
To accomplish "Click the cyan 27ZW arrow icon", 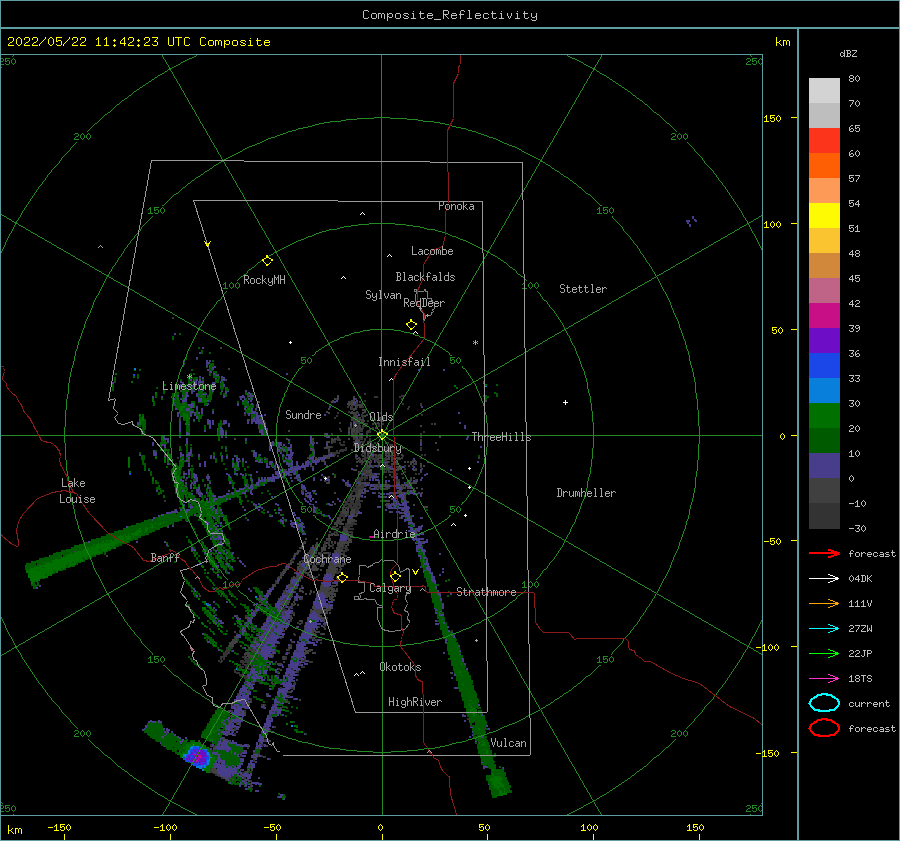I will pos(824,629).
